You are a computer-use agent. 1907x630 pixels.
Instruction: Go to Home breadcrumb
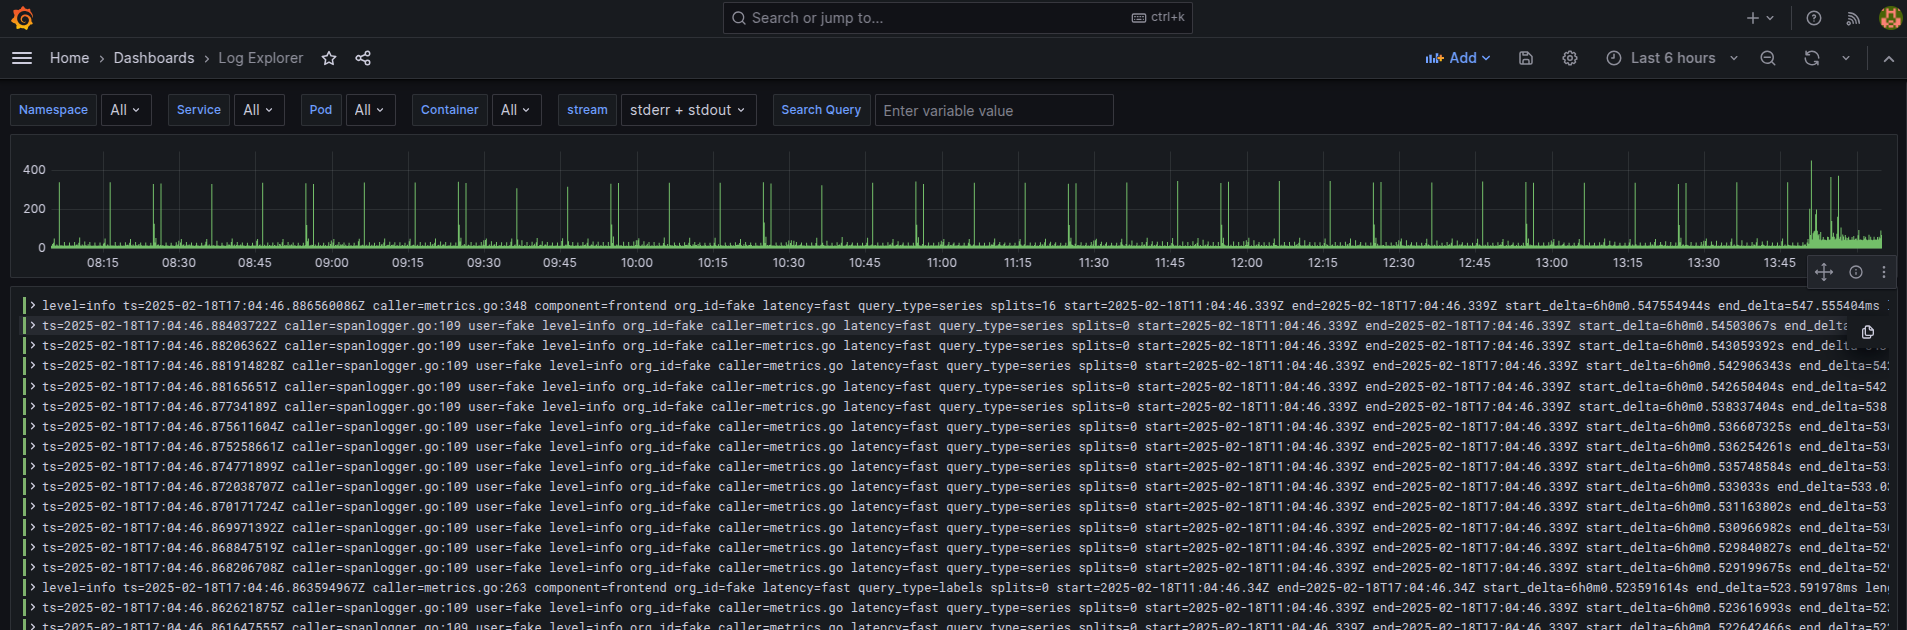tap(69, 58)
